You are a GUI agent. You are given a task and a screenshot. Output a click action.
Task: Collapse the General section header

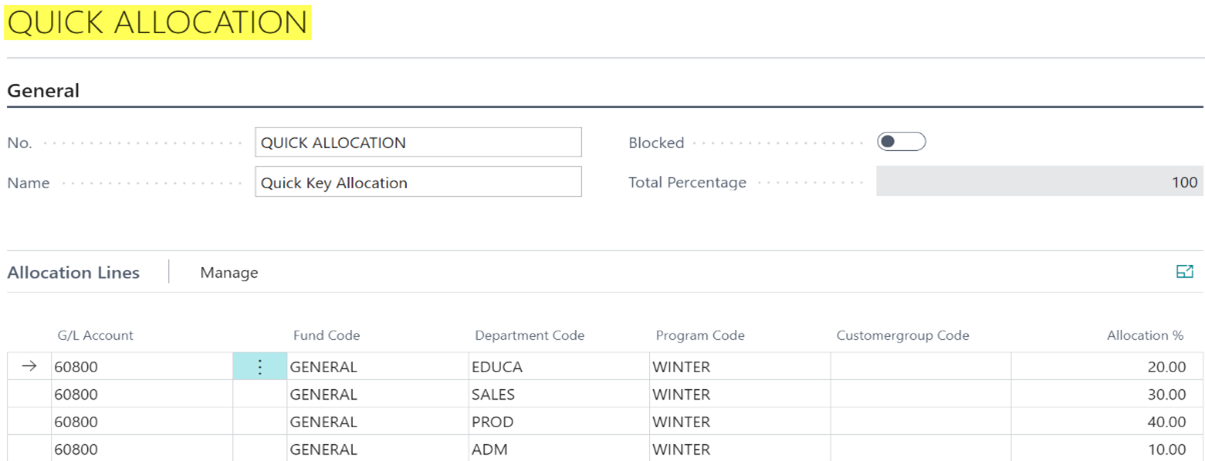pos(44,91)
